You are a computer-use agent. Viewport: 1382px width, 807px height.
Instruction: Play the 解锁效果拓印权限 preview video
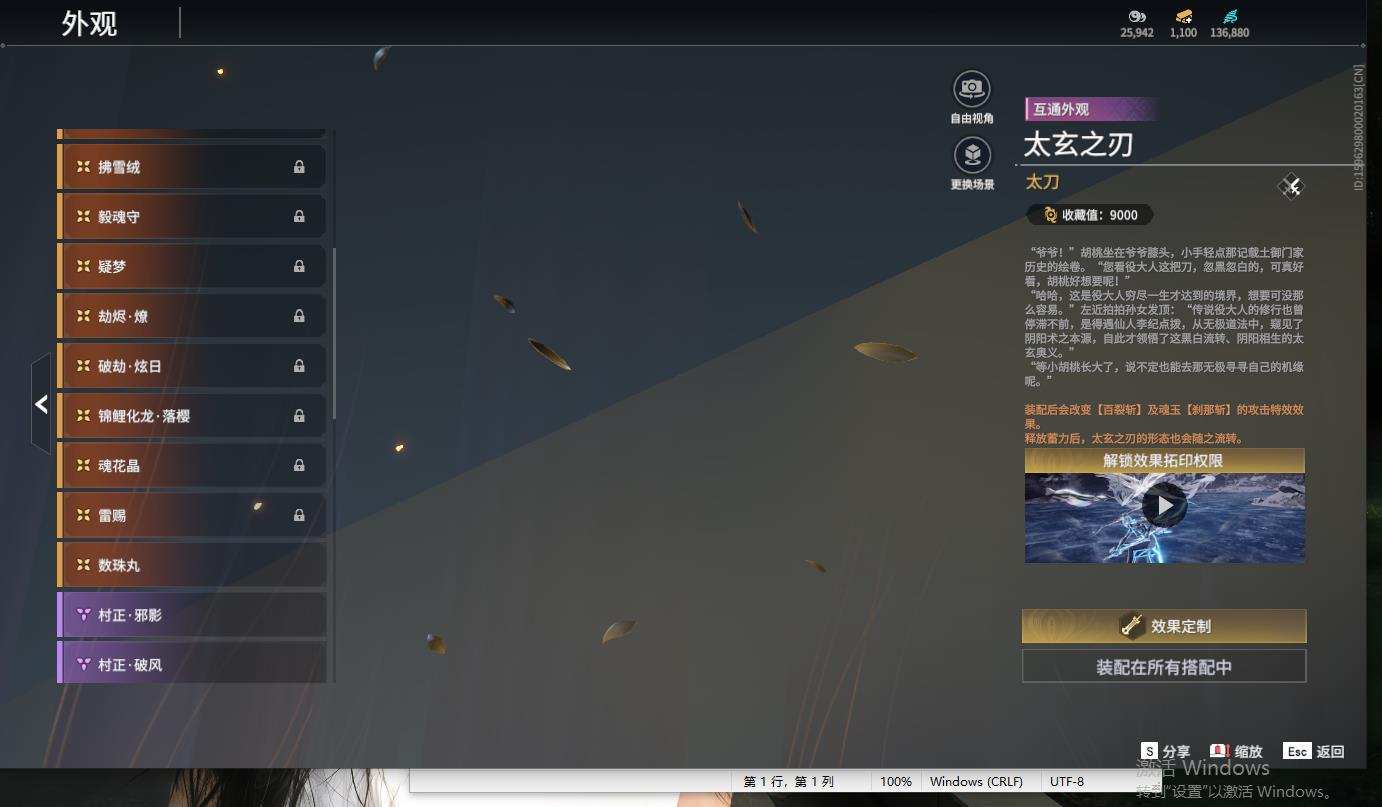click(x=1164, y=505)
